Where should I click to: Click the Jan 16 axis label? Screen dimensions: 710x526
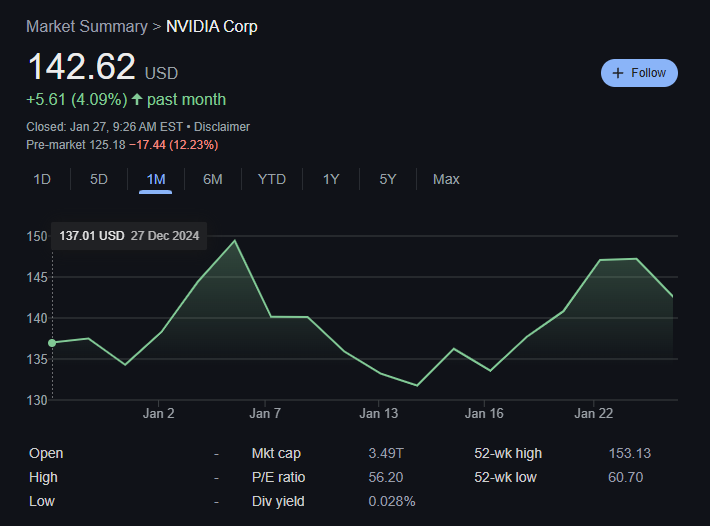pos(484,413)
